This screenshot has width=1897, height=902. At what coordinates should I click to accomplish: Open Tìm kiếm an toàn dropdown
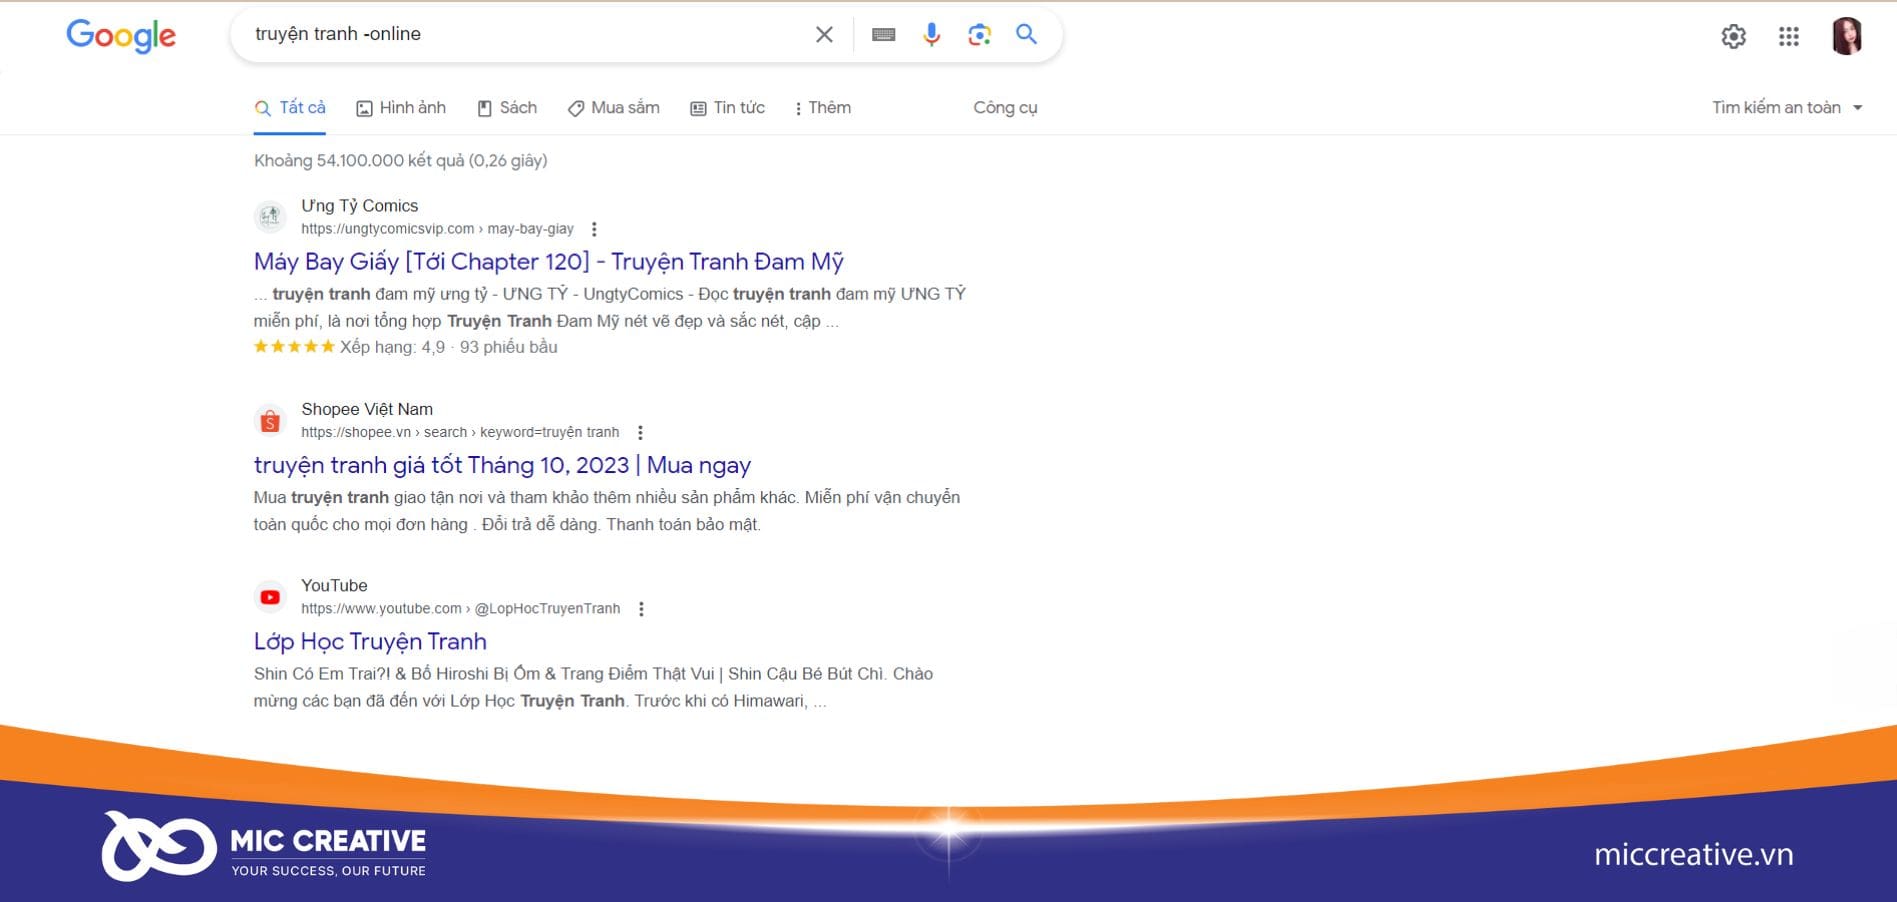1787,108
